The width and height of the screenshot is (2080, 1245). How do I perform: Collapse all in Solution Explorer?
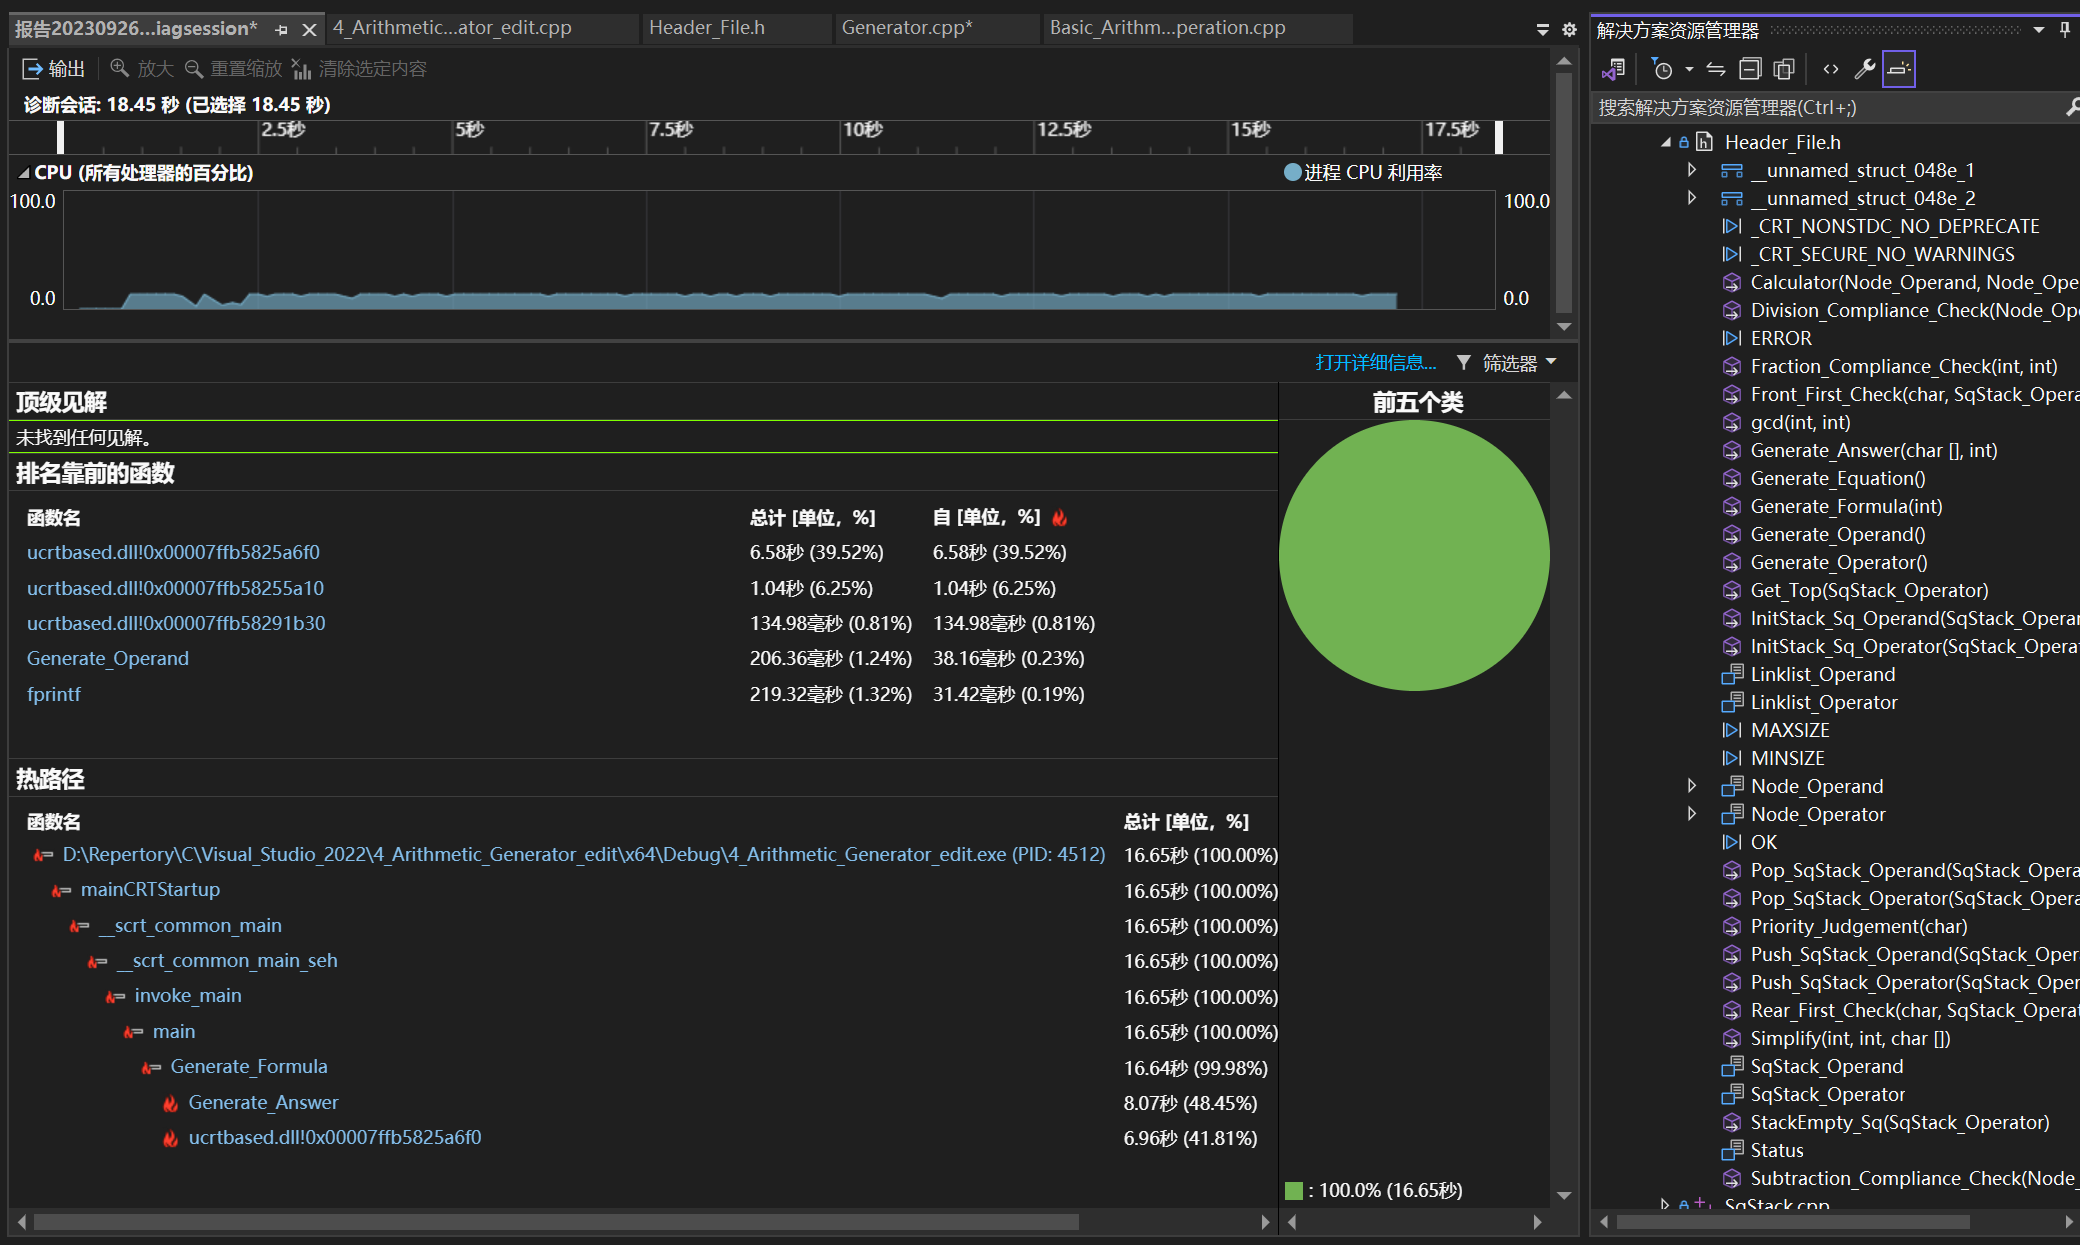click(1750, 69)
